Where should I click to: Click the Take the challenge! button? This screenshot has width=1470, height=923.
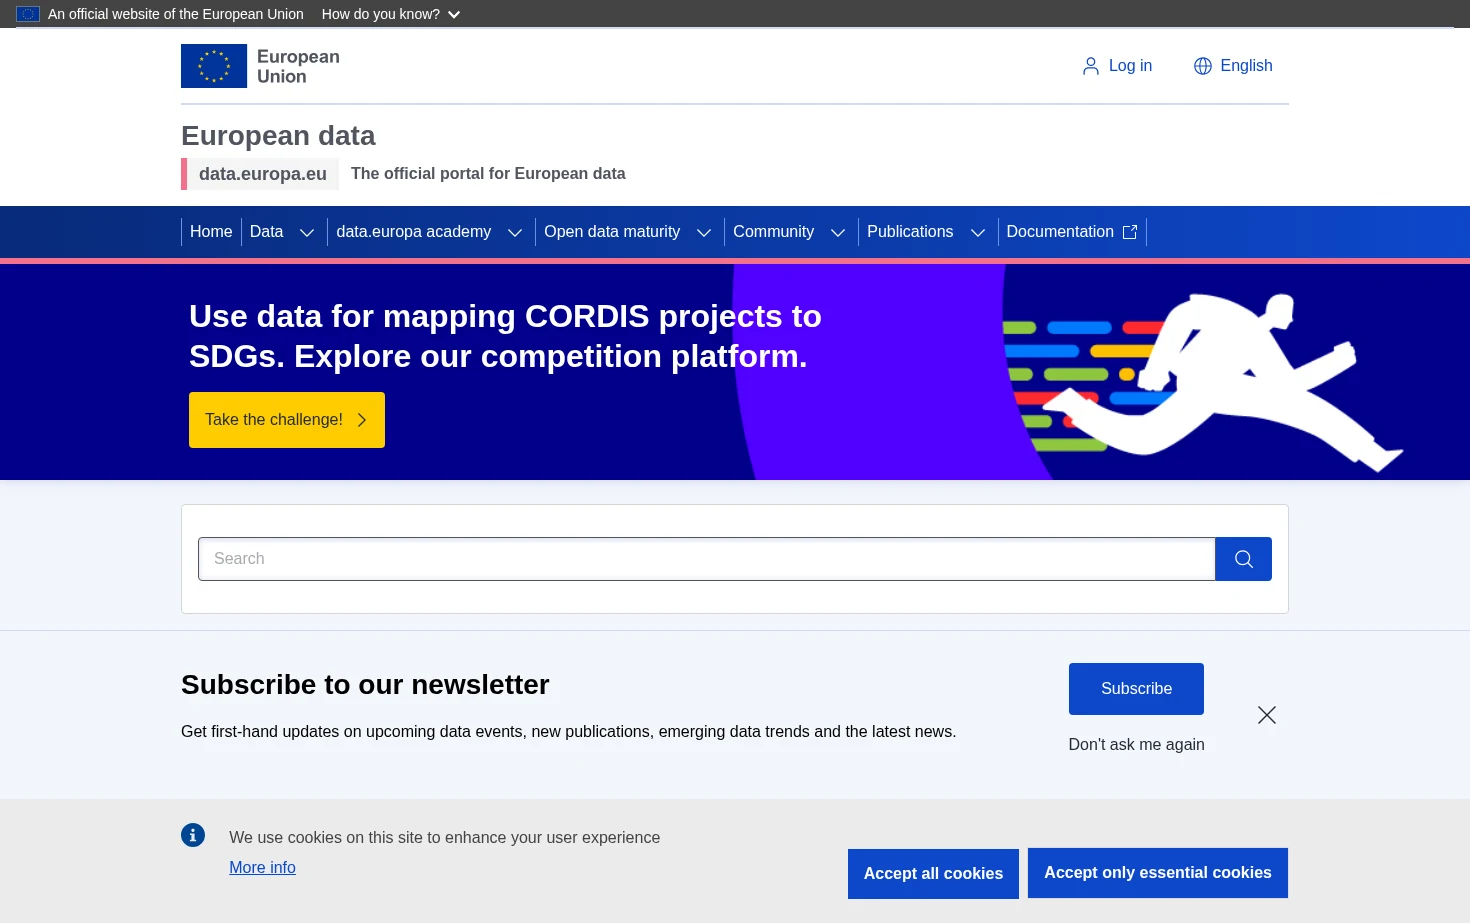point(287,420)
